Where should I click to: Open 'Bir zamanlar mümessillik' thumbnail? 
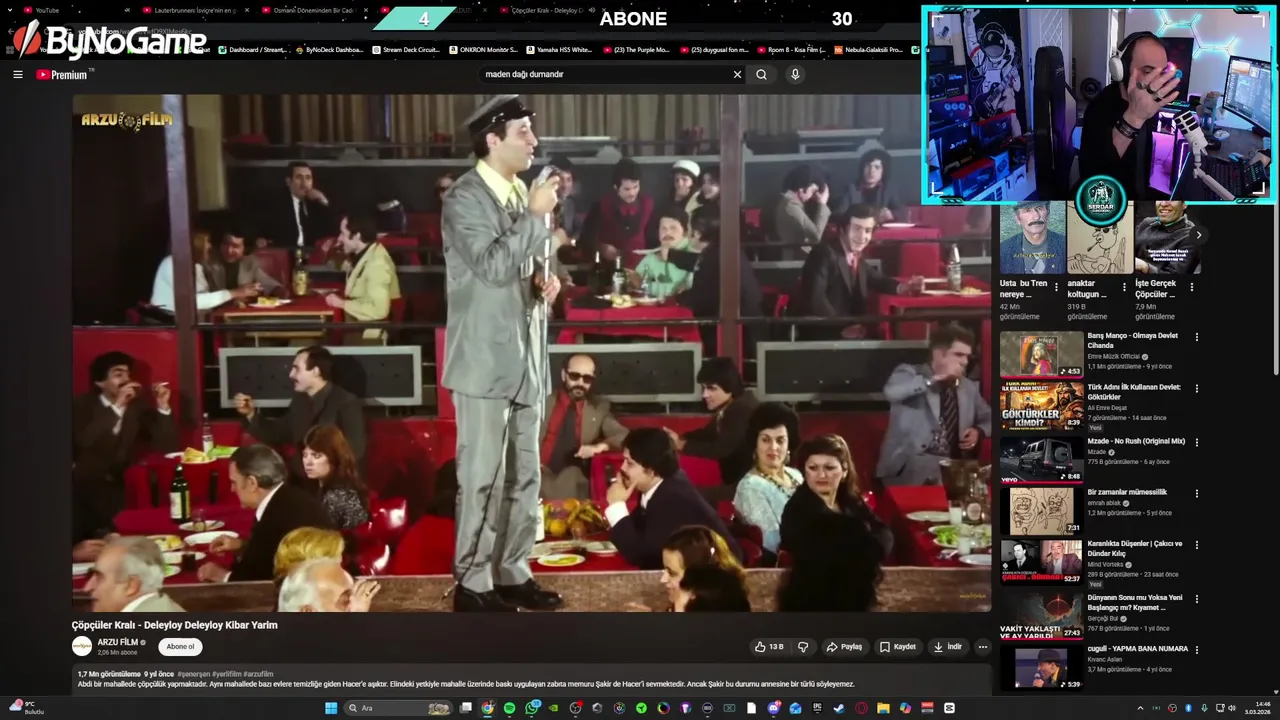(1041, 511)
